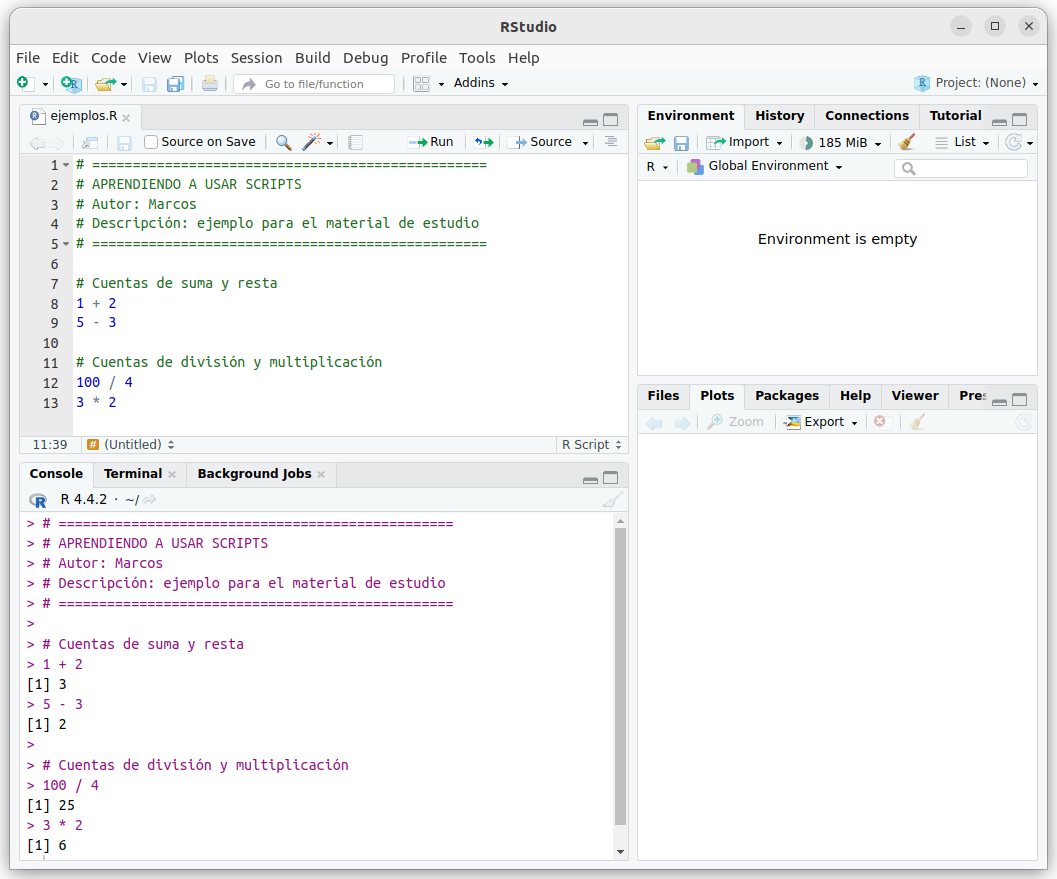Click the Find/Replace magnifier icon
The width and height of the screenshot is (1057, 879).
pos(284,142)
